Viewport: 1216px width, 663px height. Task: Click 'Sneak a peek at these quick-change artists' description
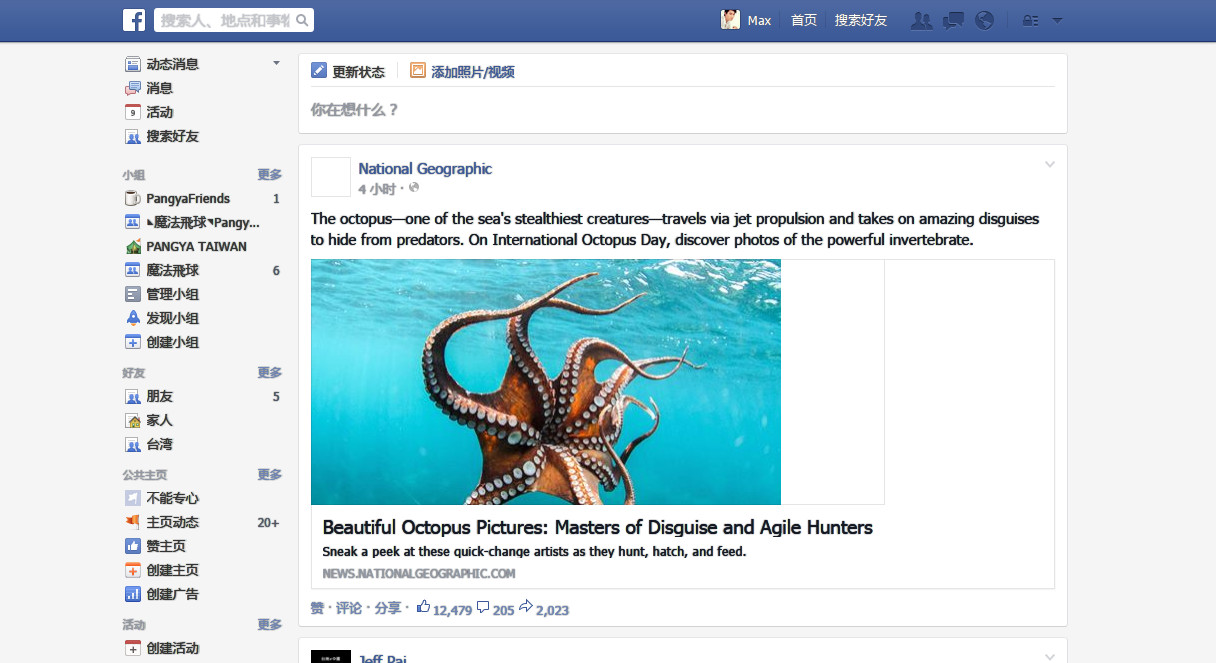coord(534,551)
